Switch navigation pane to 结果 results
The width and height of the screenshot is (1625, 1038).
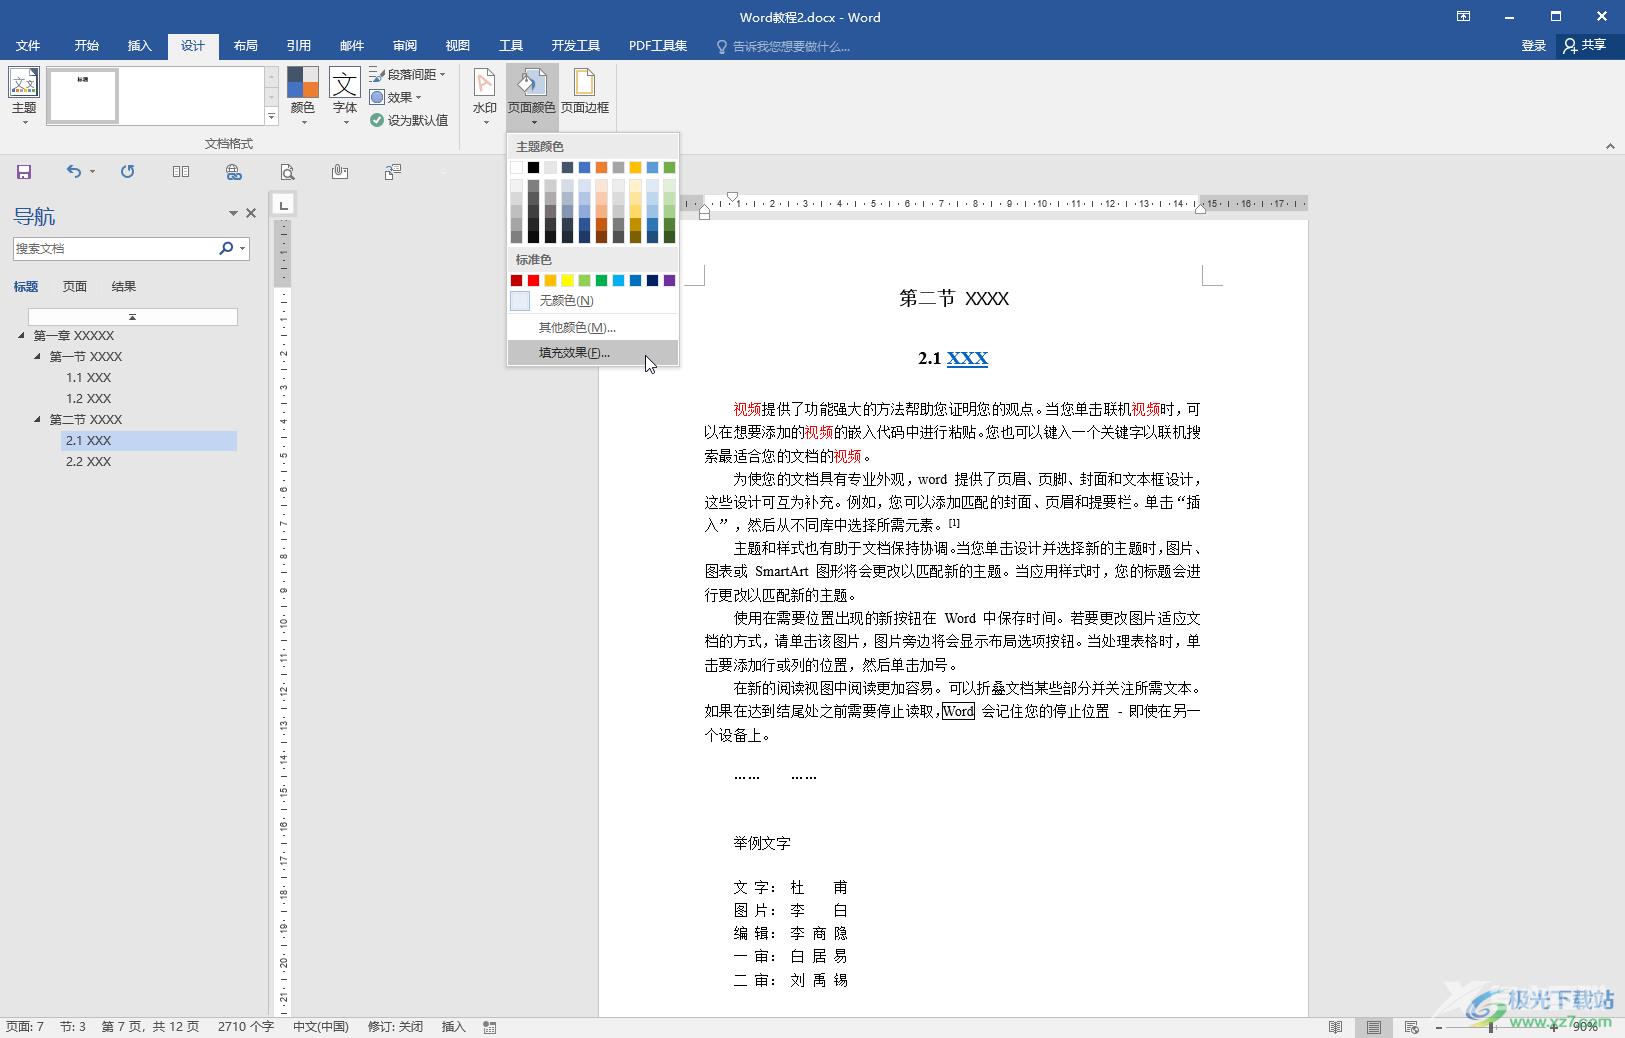pyautogui.click(x=124, y=286)
